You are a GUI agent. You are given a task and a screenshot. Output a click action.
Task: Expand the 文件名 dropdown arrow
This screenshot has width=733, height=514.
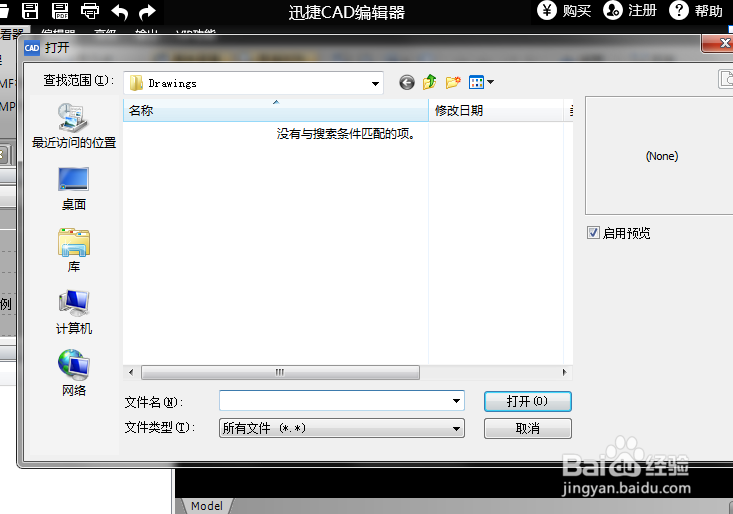[456, 401]
